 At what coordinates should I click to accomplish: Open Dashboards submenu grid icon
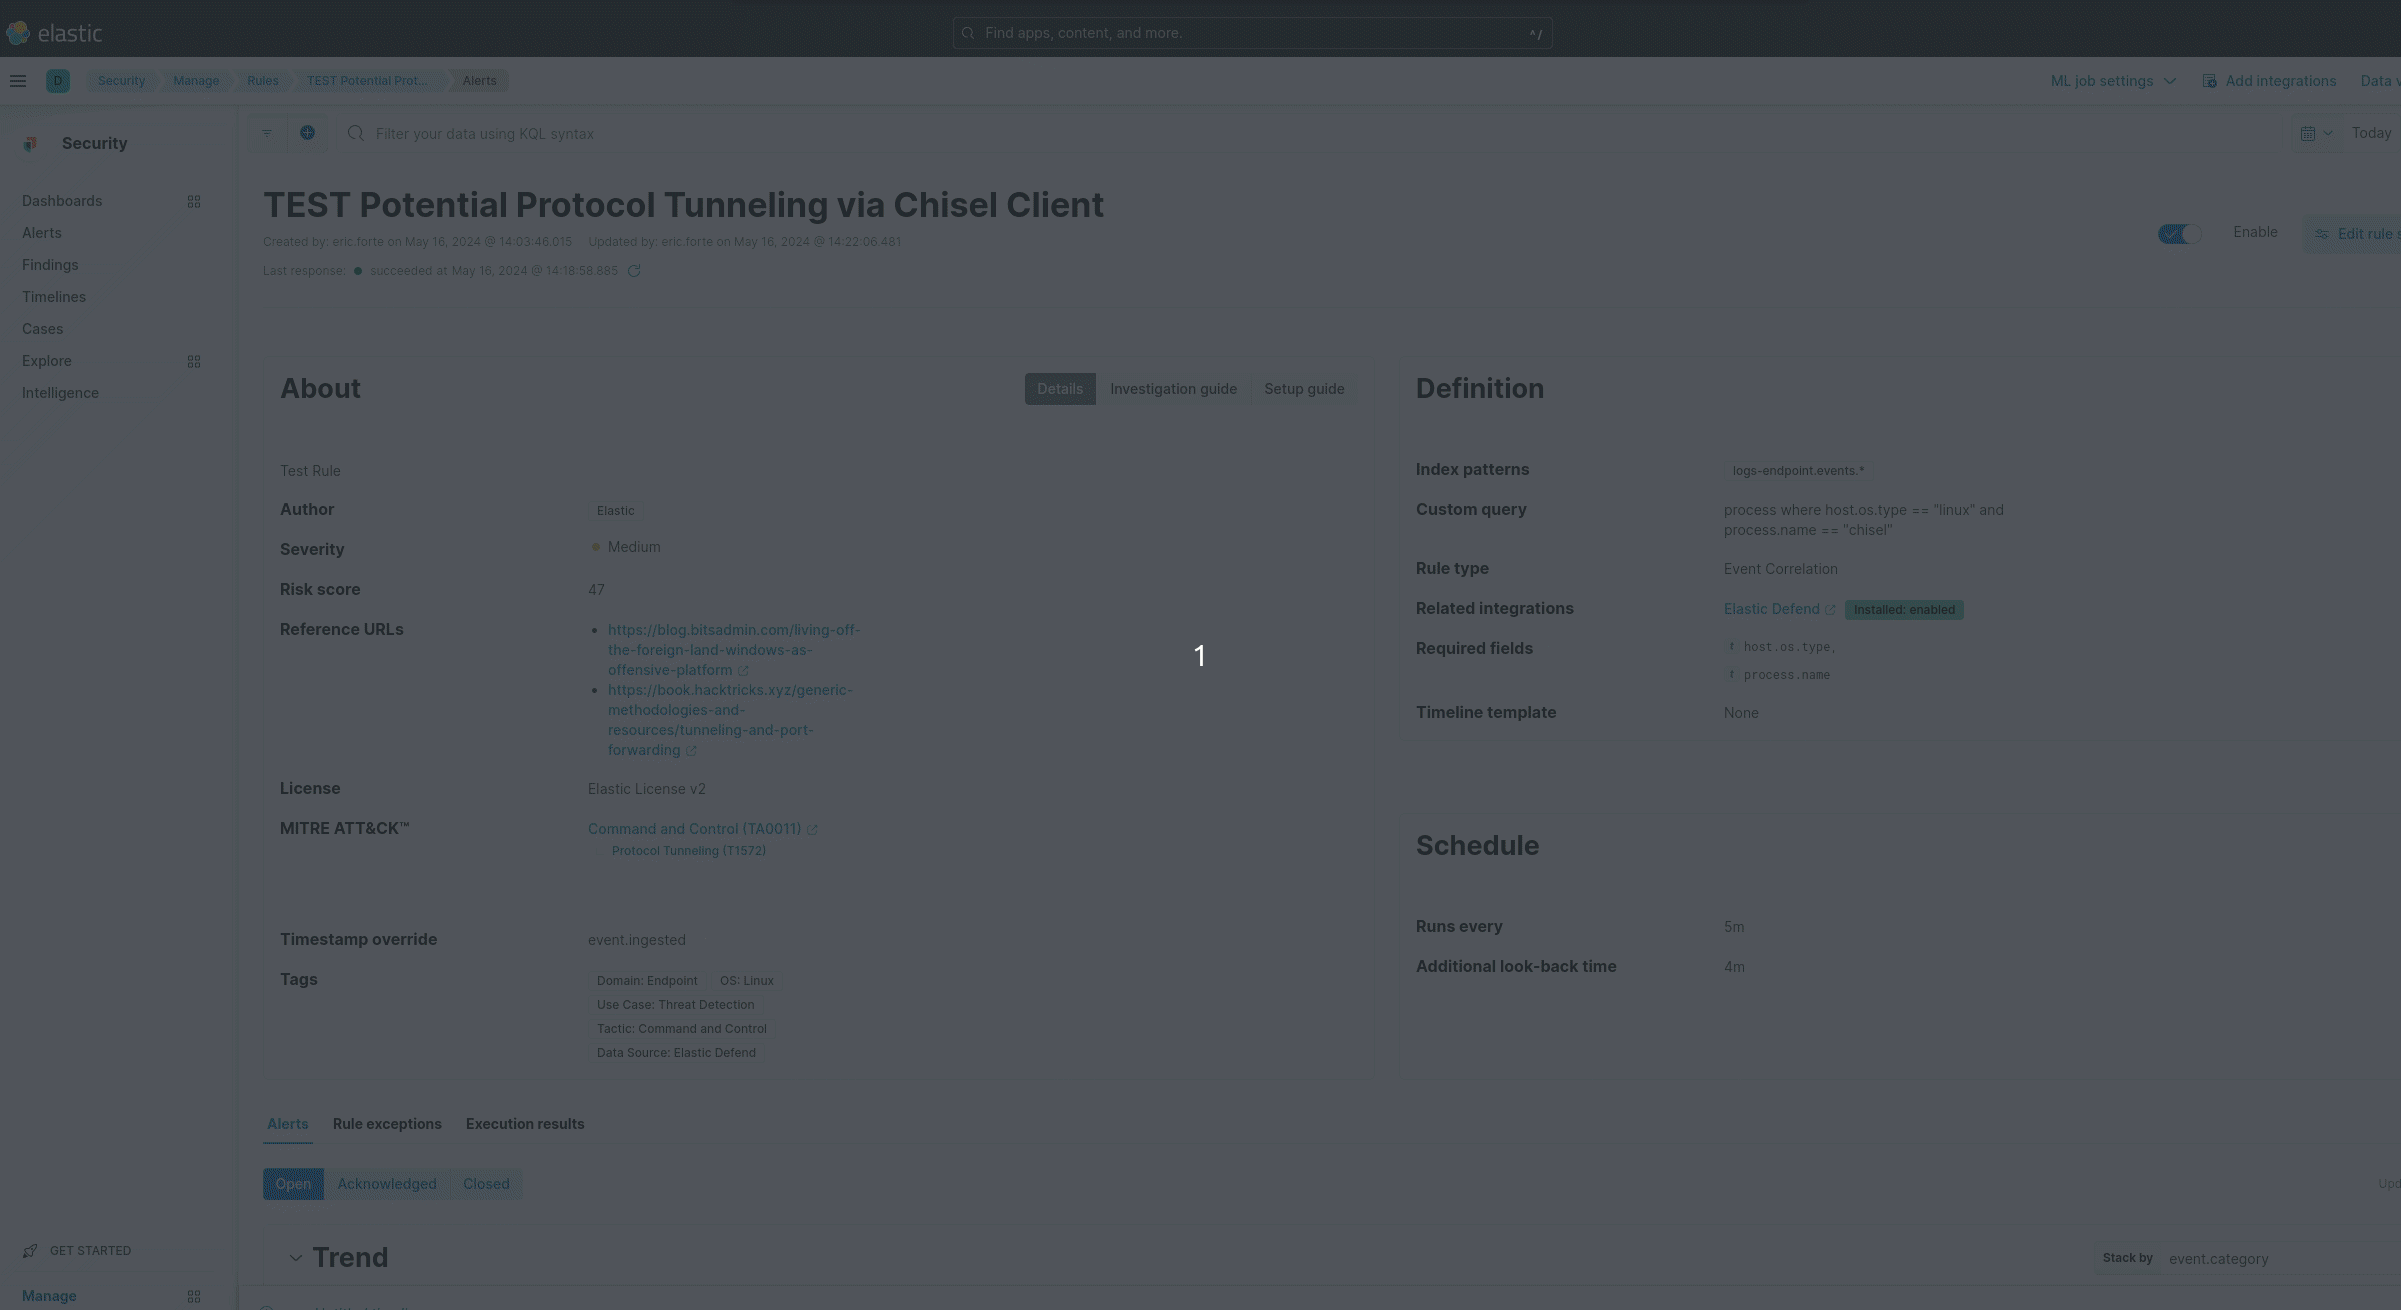(194, 201)
